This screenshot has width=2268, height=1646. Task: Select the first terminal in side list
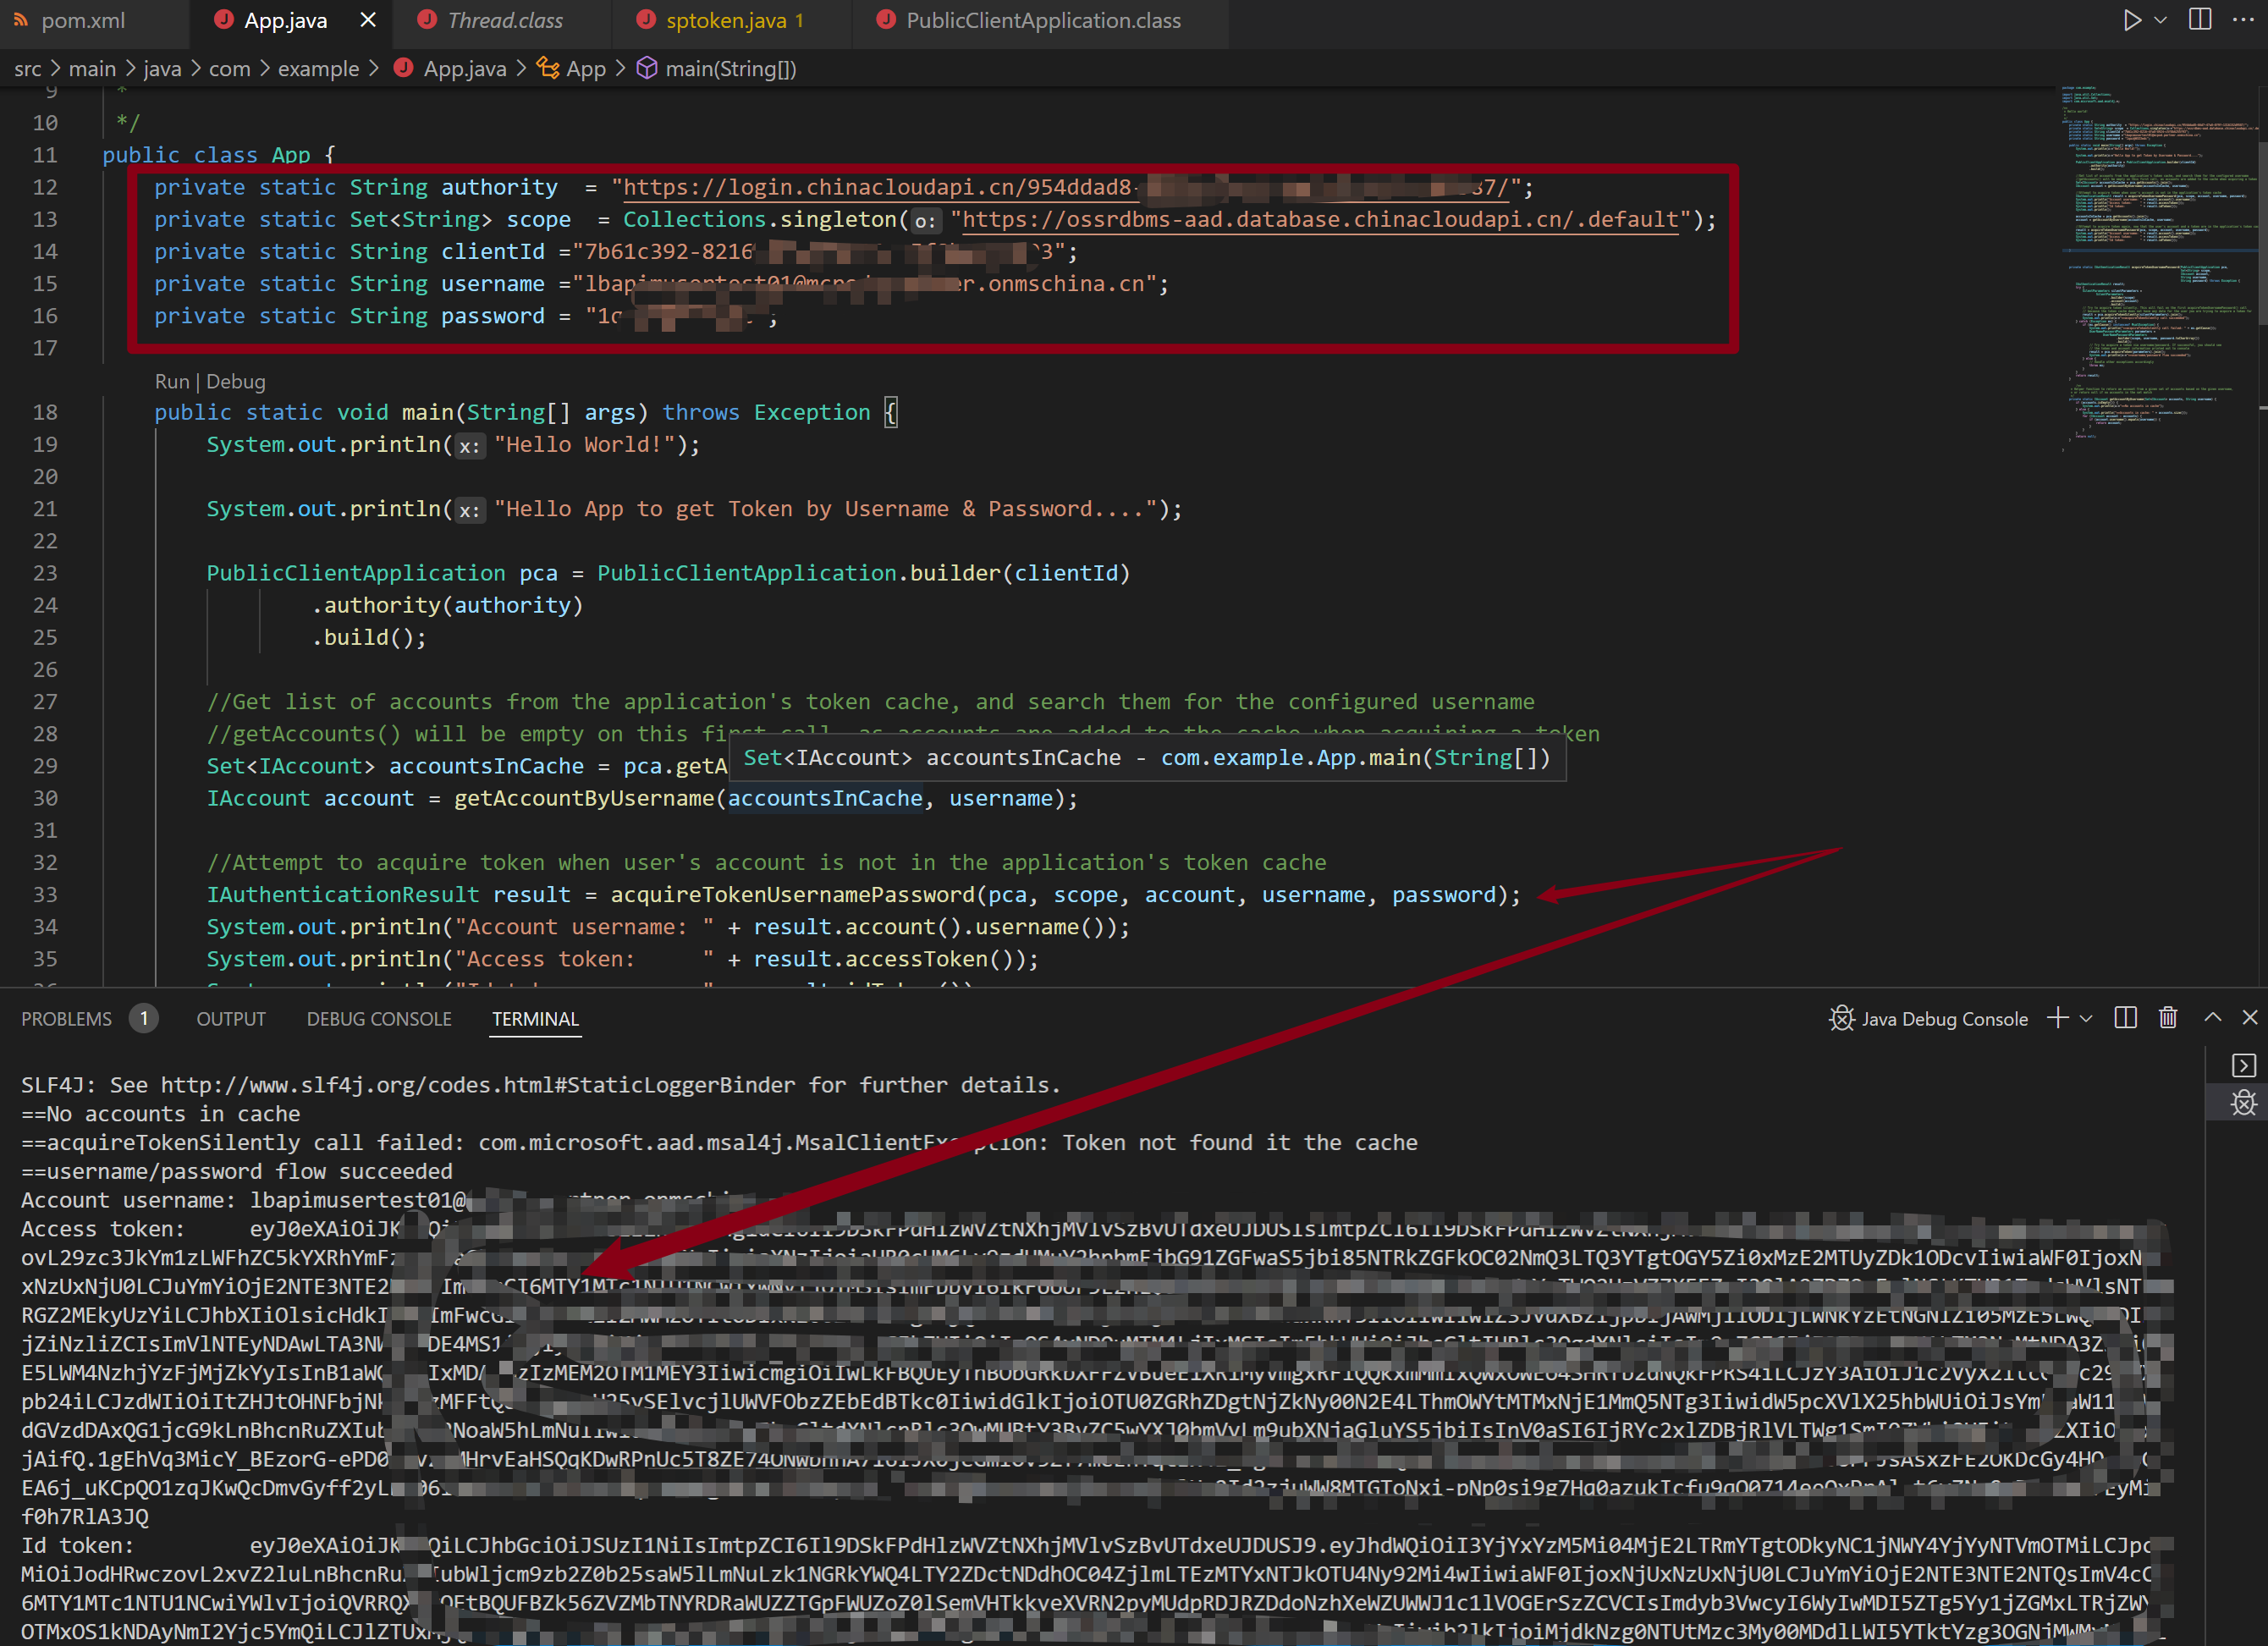(2243, 1065)
